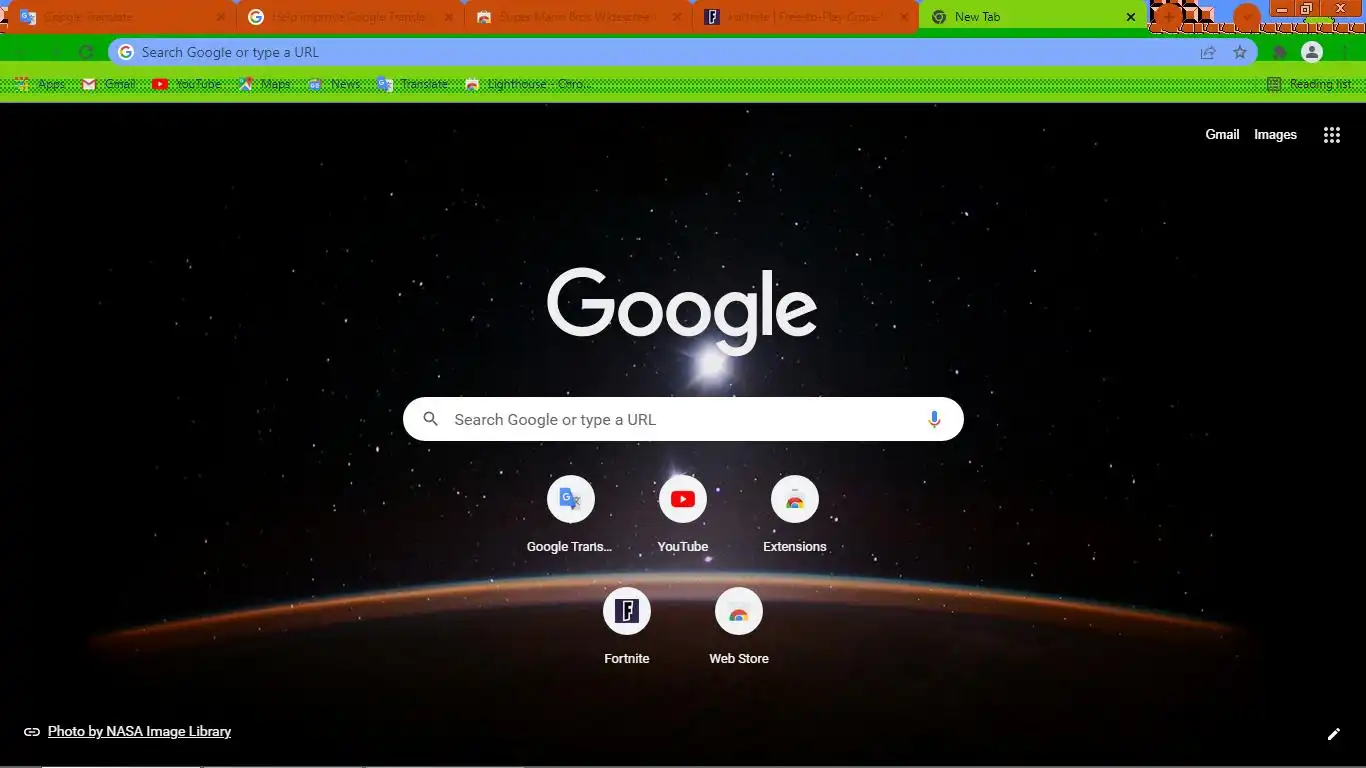Image resolution: width=1366 pixels, height=768 pixels.
Task: Open the profile avatar menu
Action: (1312, 52)
